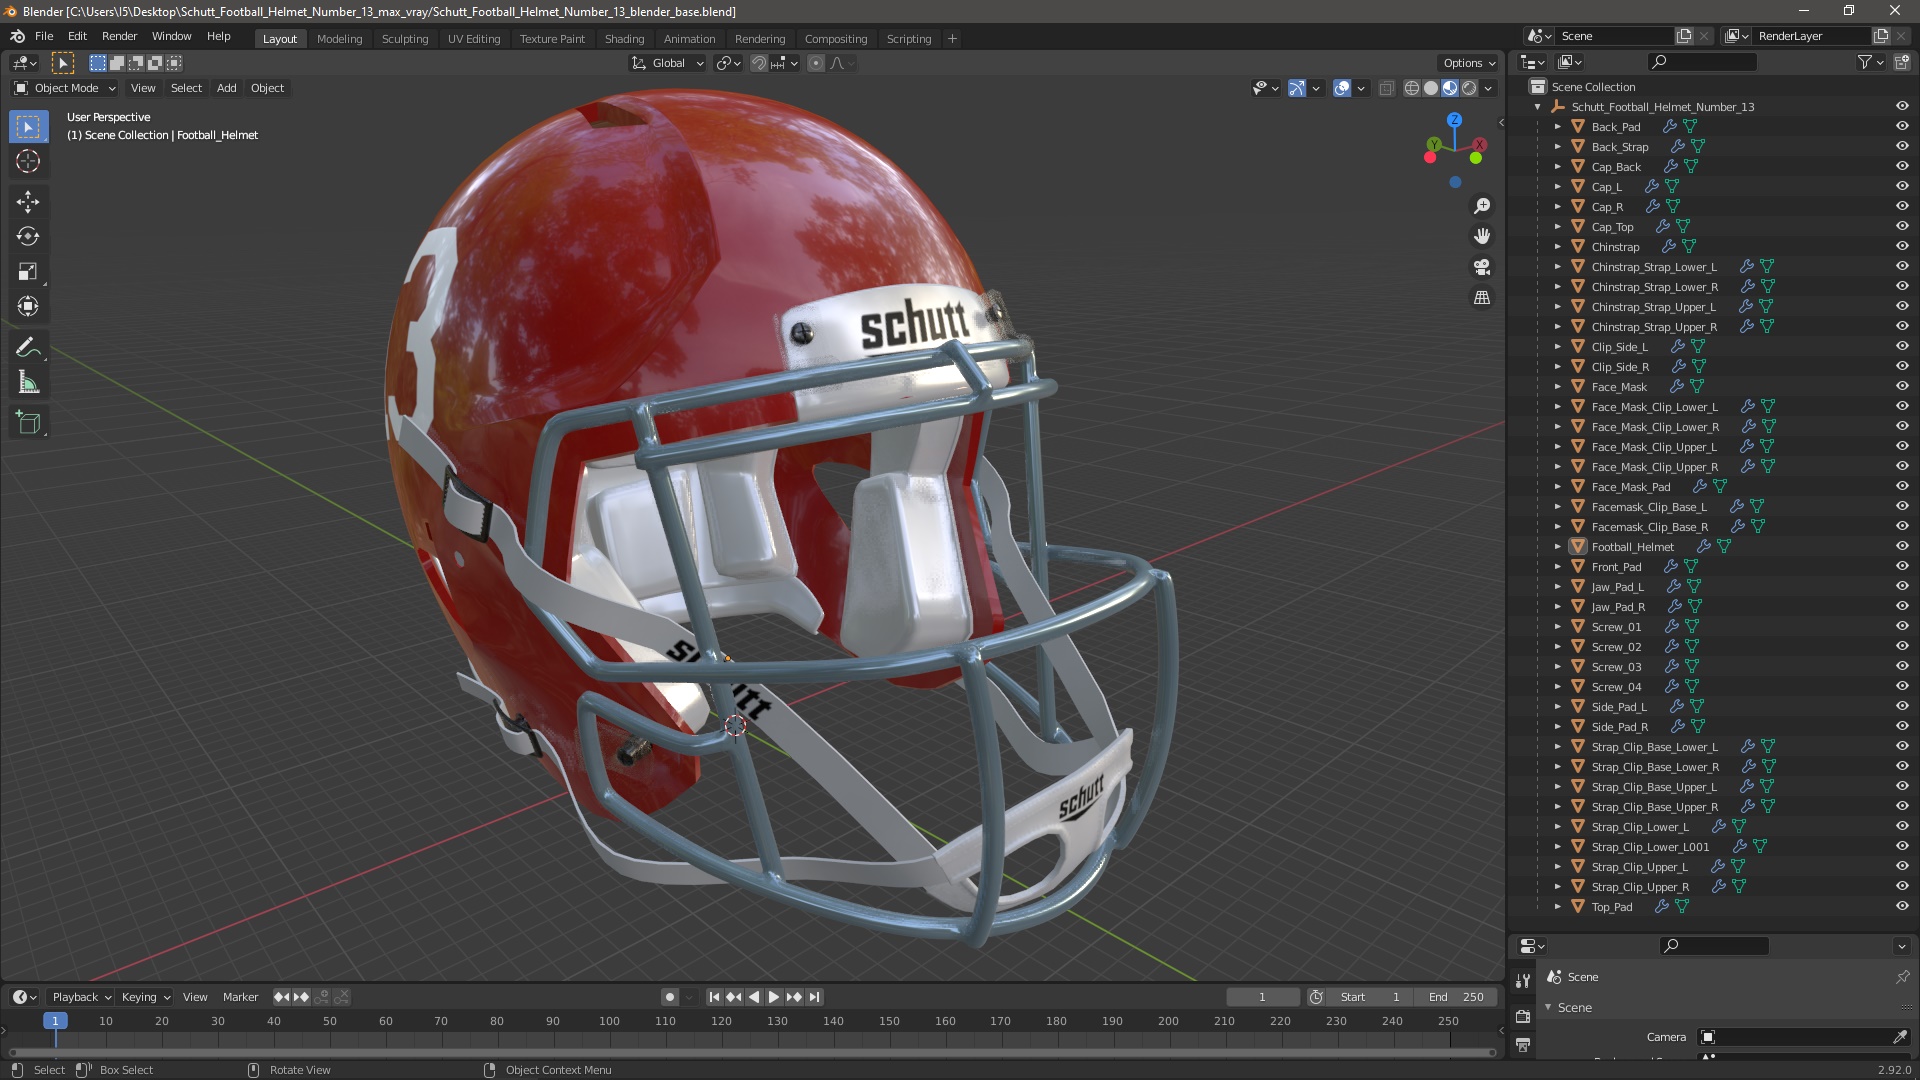Hide the Screw_01 object

coord(1902,627)
